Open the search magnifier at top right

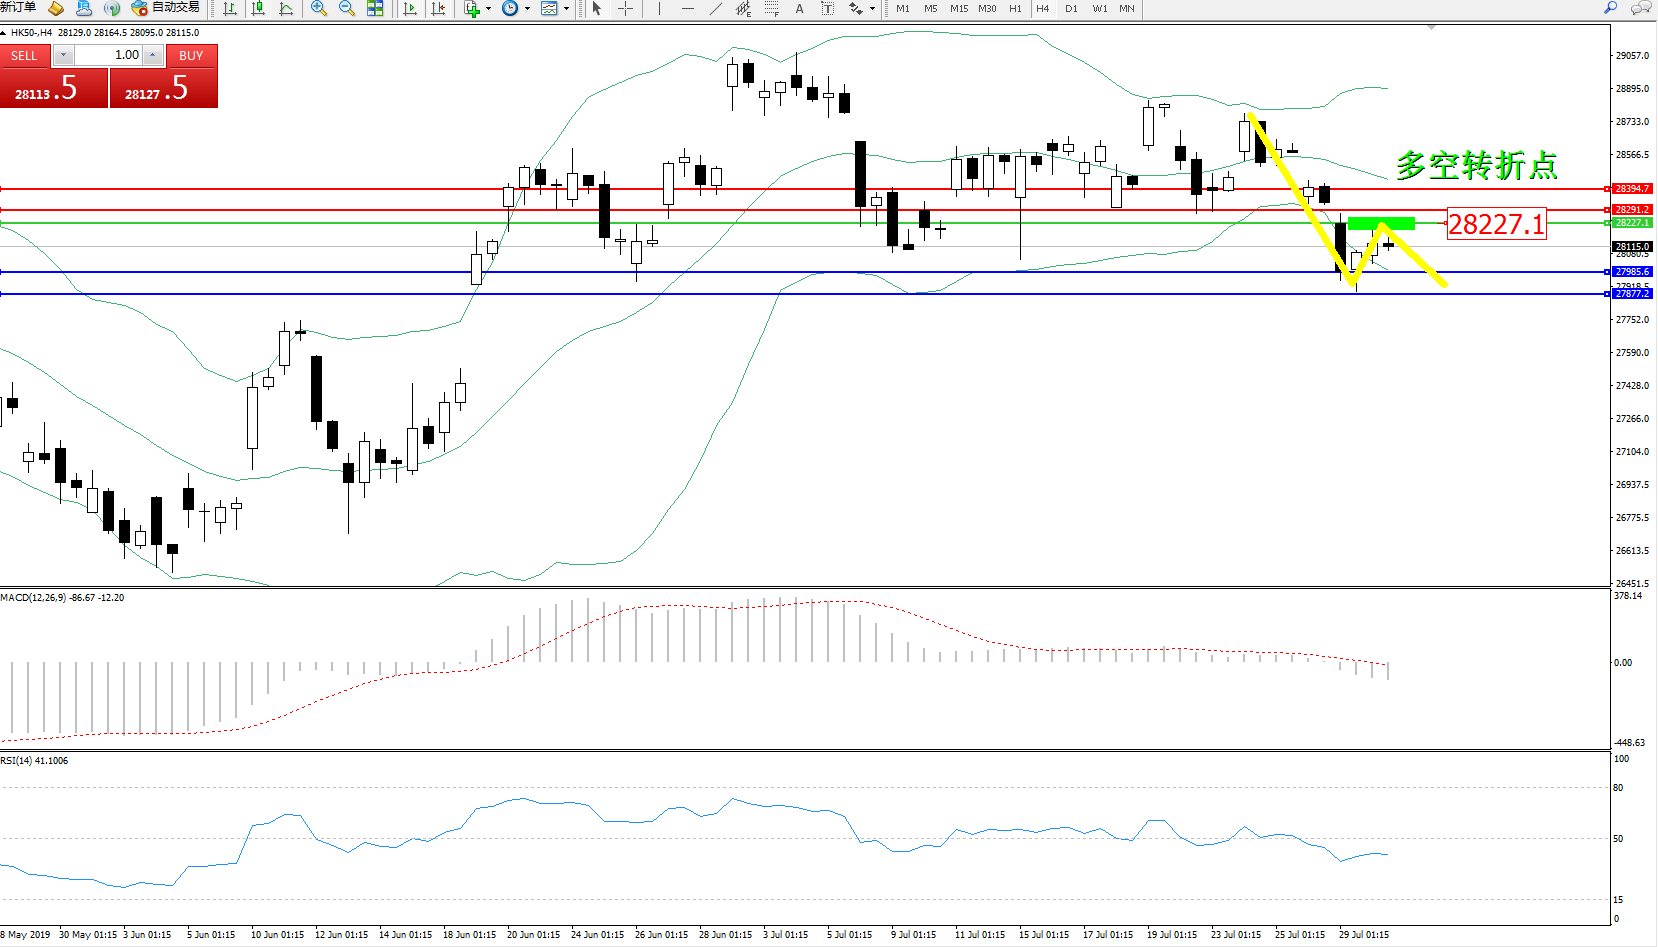coord(1610,8)
